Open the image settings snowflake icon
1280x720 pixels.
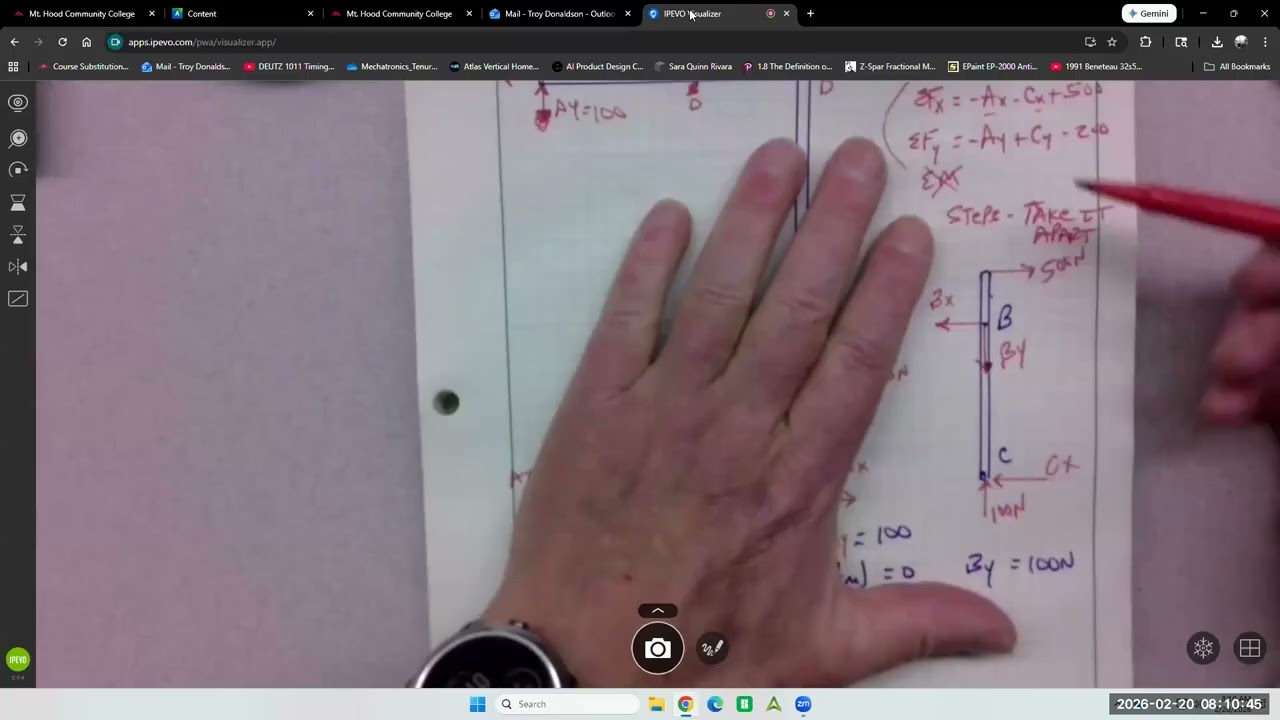pos(1203,648)
